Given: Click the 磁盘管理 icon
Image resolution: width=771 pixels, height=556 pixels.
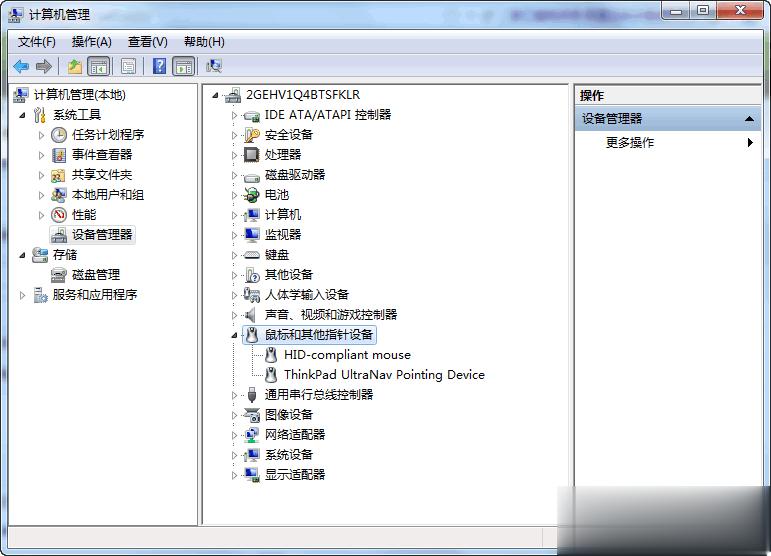Looking at the screenshot, I should pyautogui.click(x=59, y=275).
